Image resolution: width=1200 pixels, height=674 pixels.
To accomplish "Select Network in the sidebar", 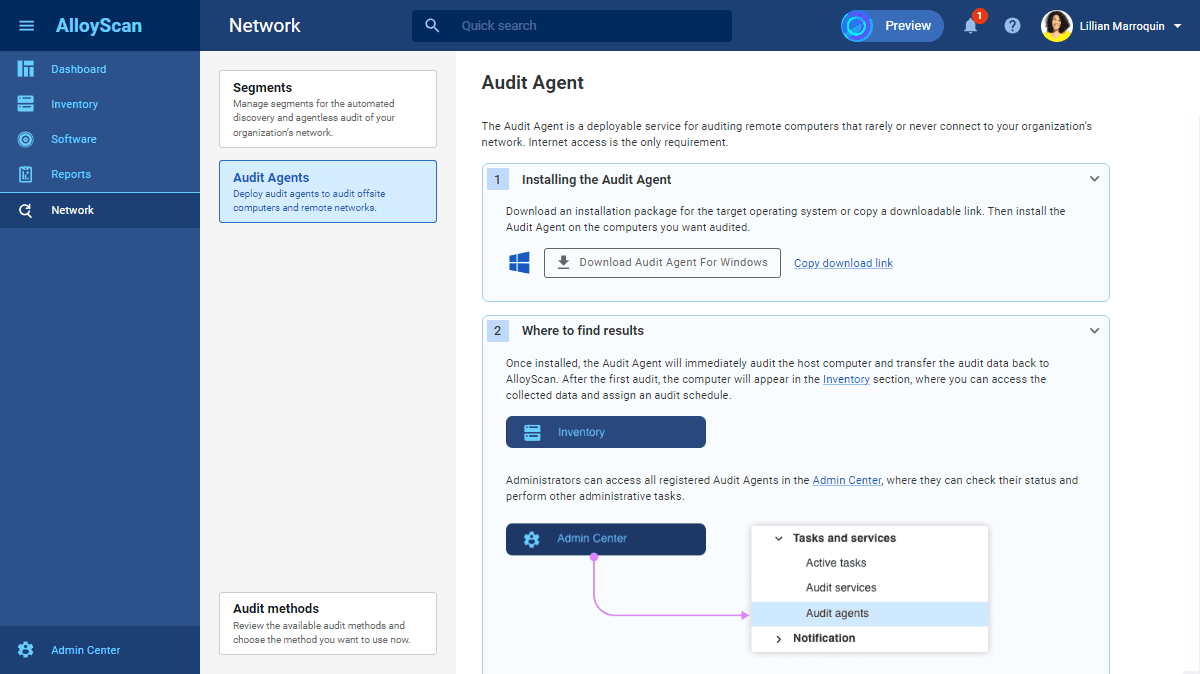I will (x=100, y=210).
